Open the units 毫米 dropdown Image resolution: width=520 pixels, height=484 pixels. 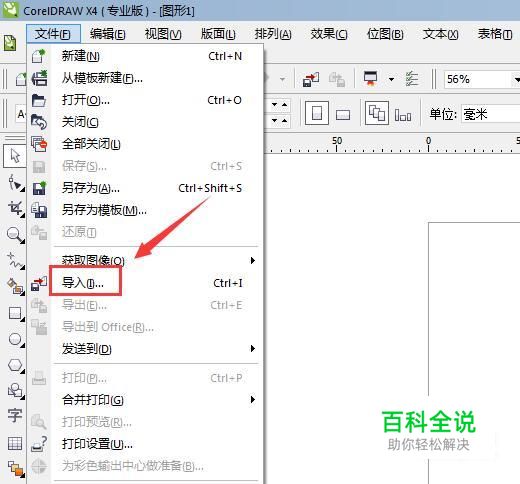pos(490,114)
